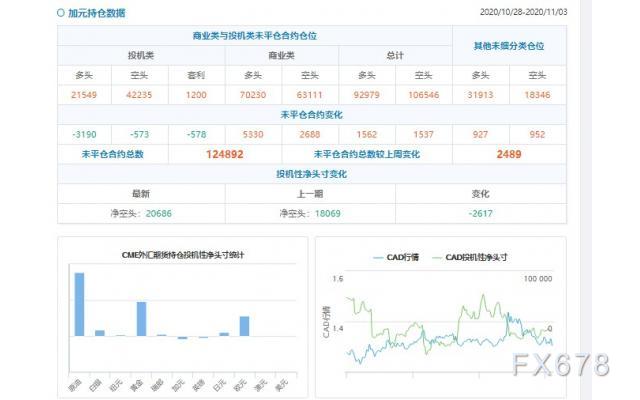Click the 未平仓合约总数 label
This screenshot has width=640, height=400.
(x=113, y=154)
